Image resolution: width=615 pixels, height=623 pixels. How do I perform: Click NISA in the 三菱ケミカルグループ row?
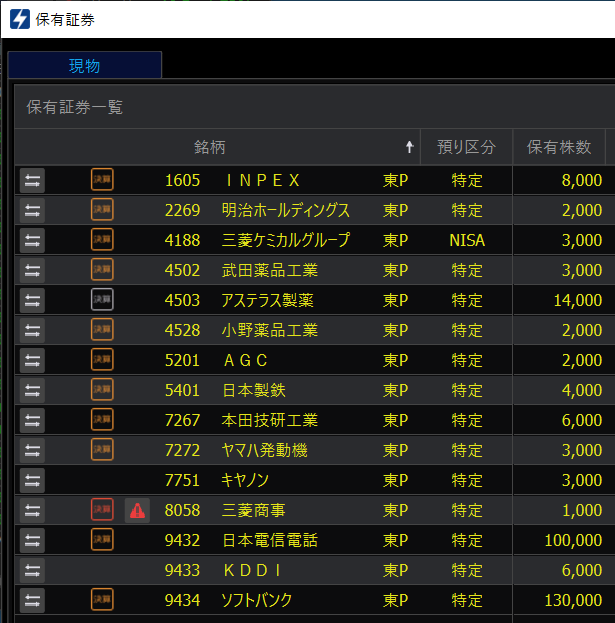[x=467, y=240]
